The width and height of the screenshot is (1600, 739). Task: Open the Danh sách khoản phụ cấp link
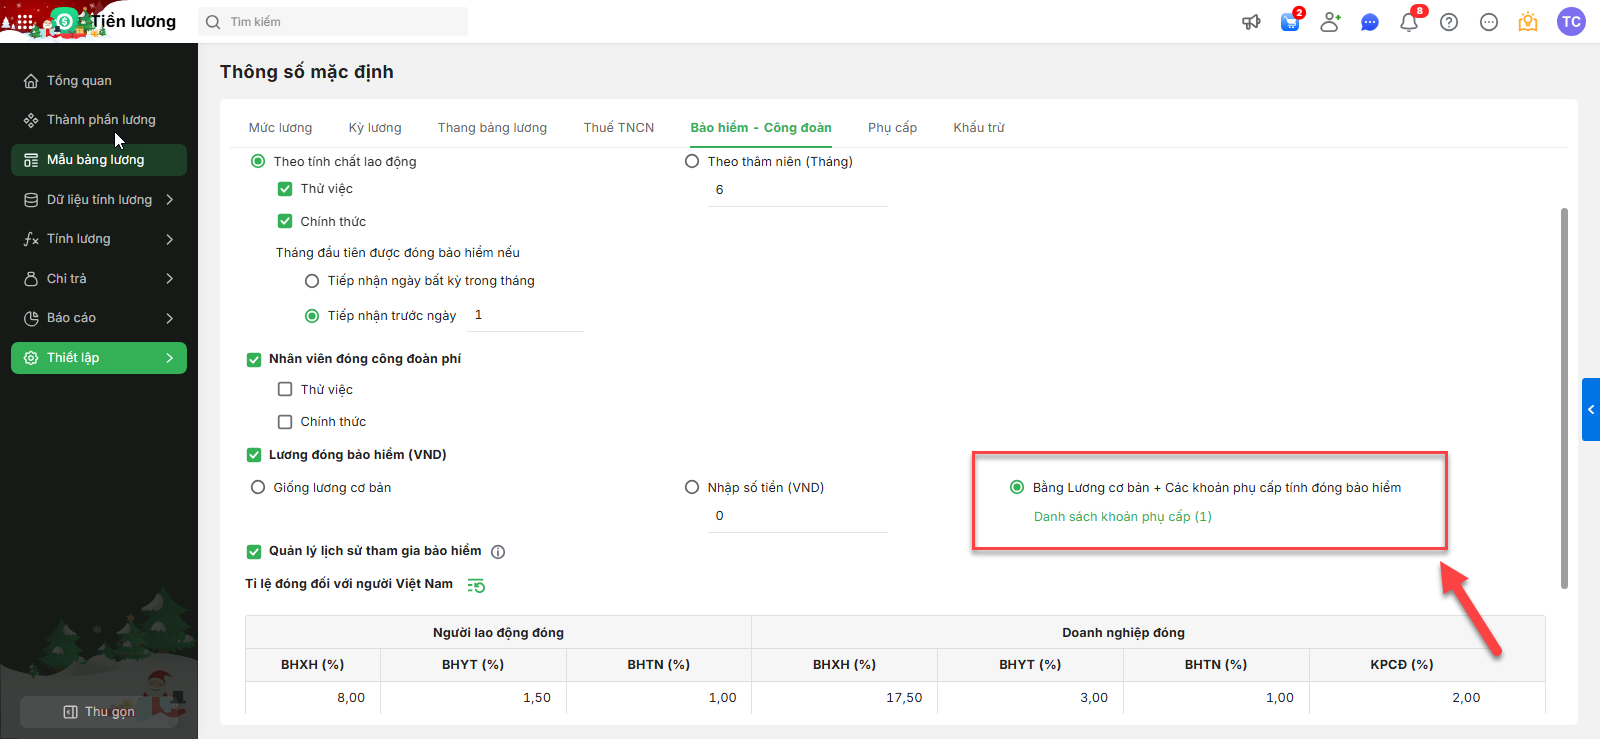1122,517
